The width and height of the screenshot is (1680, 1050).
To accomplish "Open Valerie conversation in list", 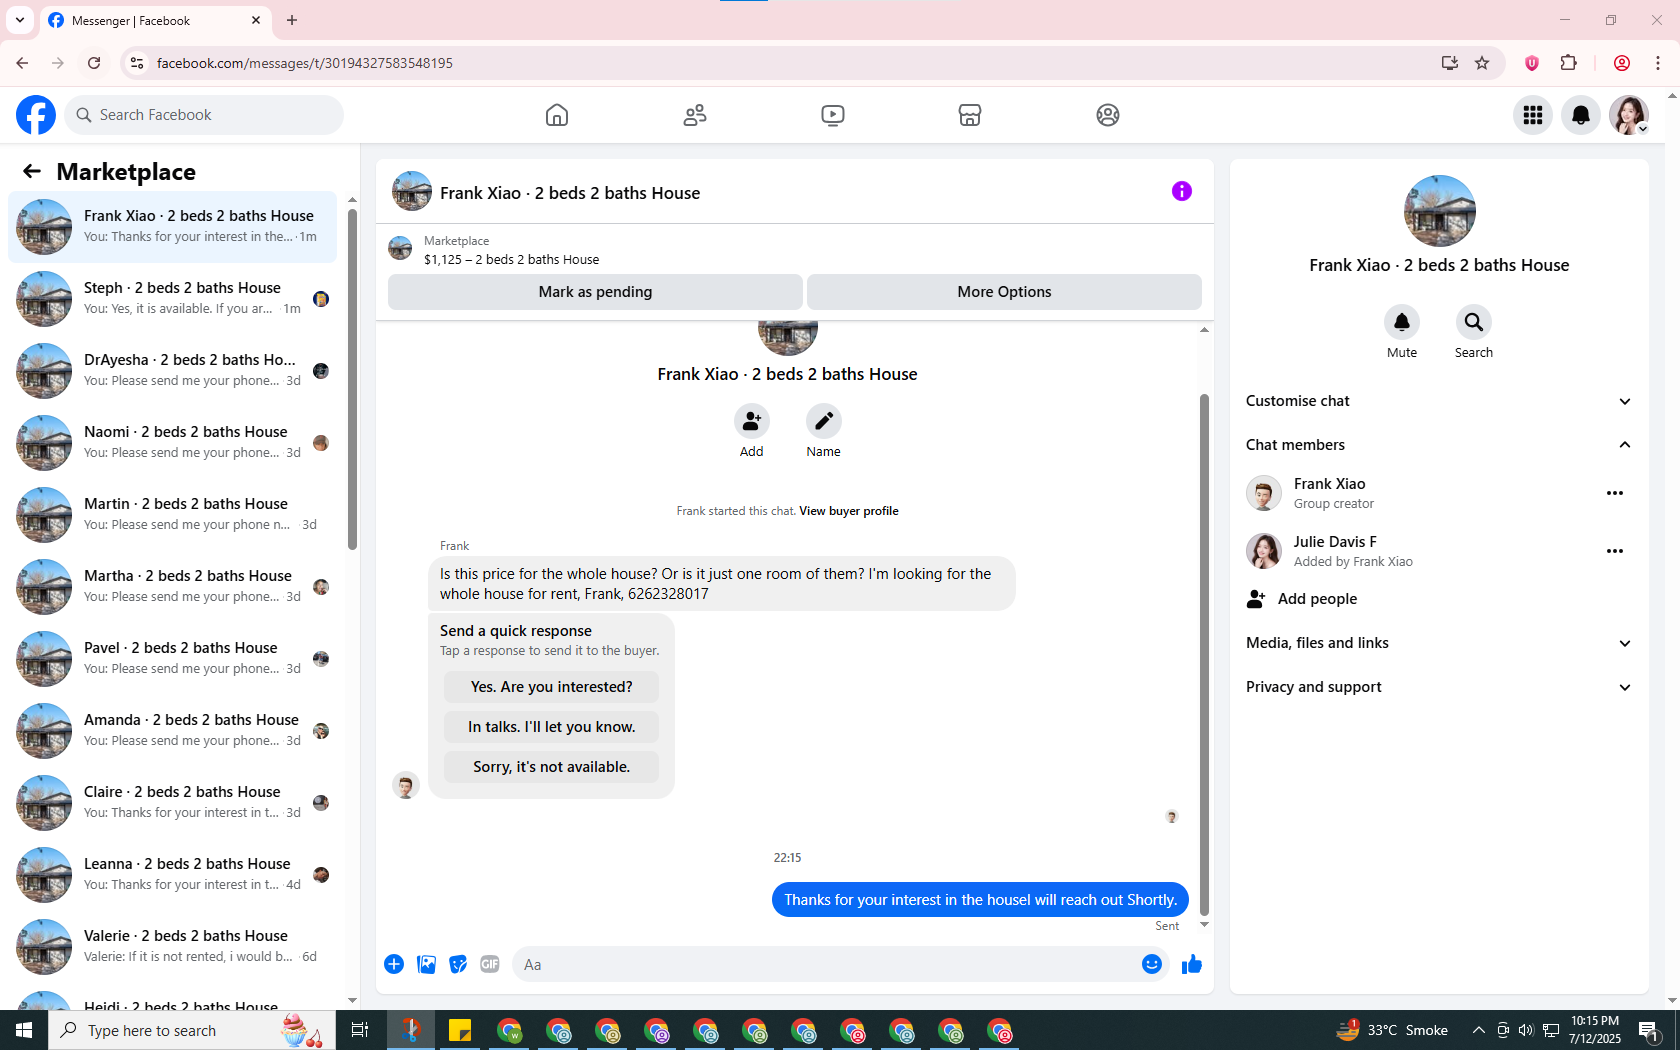I will click(x=172, y=946).
